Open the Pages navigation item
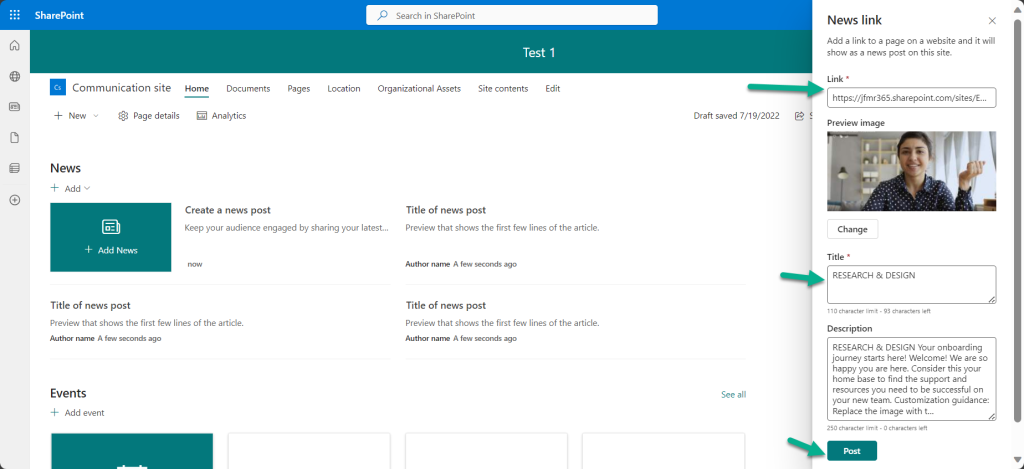This screenshot has width=1024, height=469. click(298, 88)
